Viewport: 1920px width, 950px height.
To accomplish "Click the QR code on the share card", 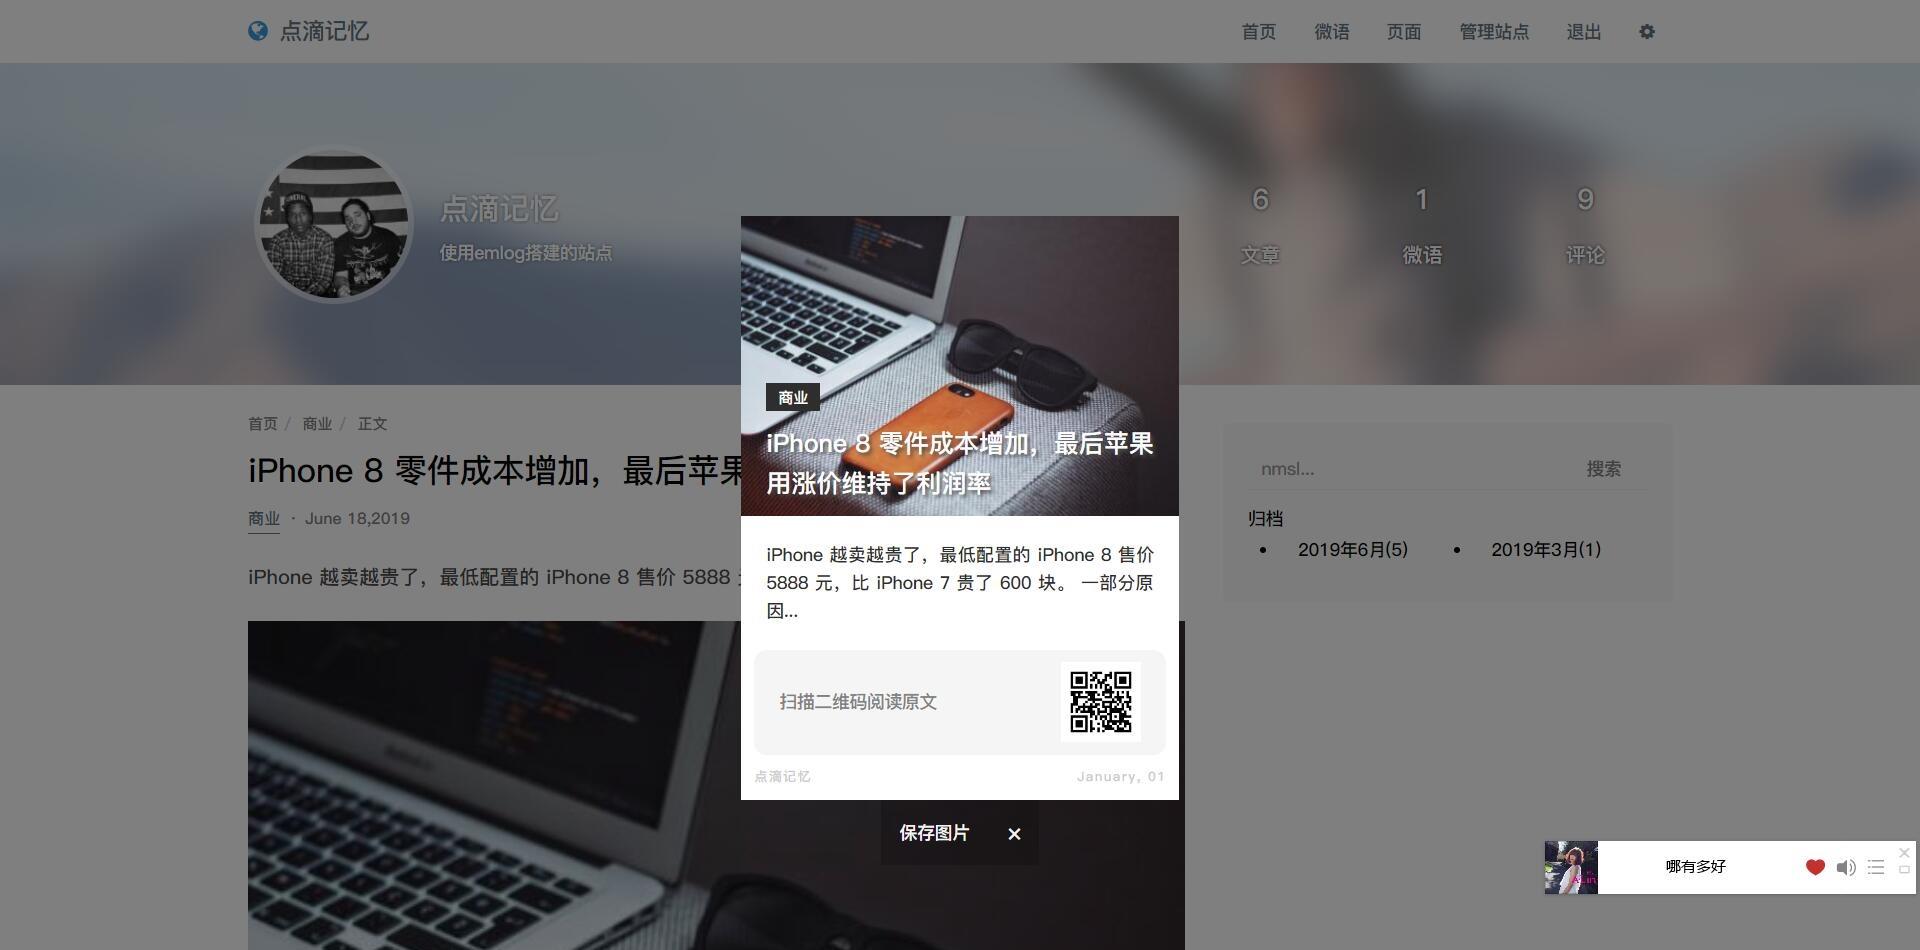I will (x=1100, y=701).
